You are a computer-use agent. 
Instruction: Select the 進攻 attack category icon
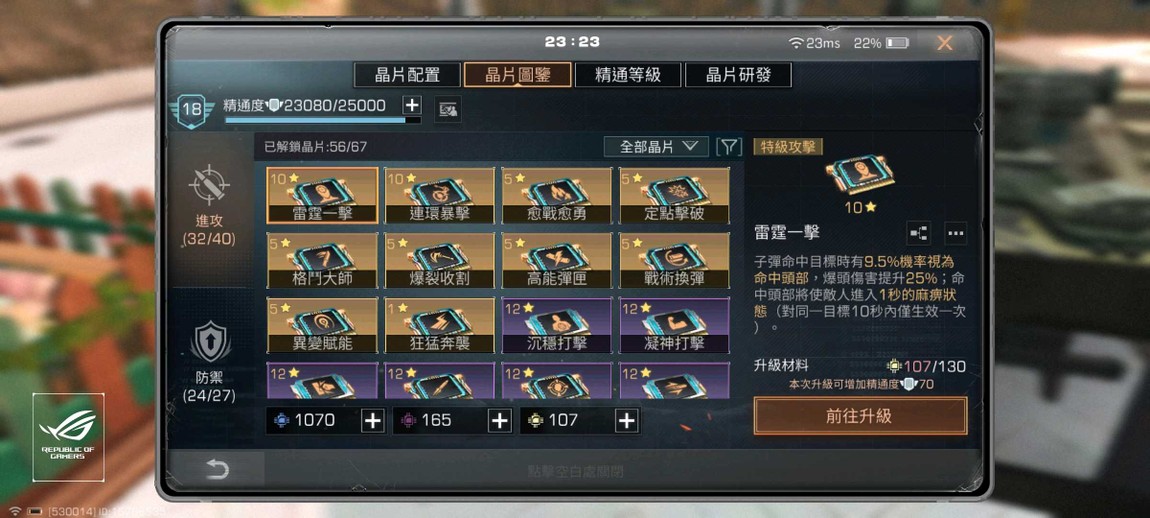pos(210,183)
